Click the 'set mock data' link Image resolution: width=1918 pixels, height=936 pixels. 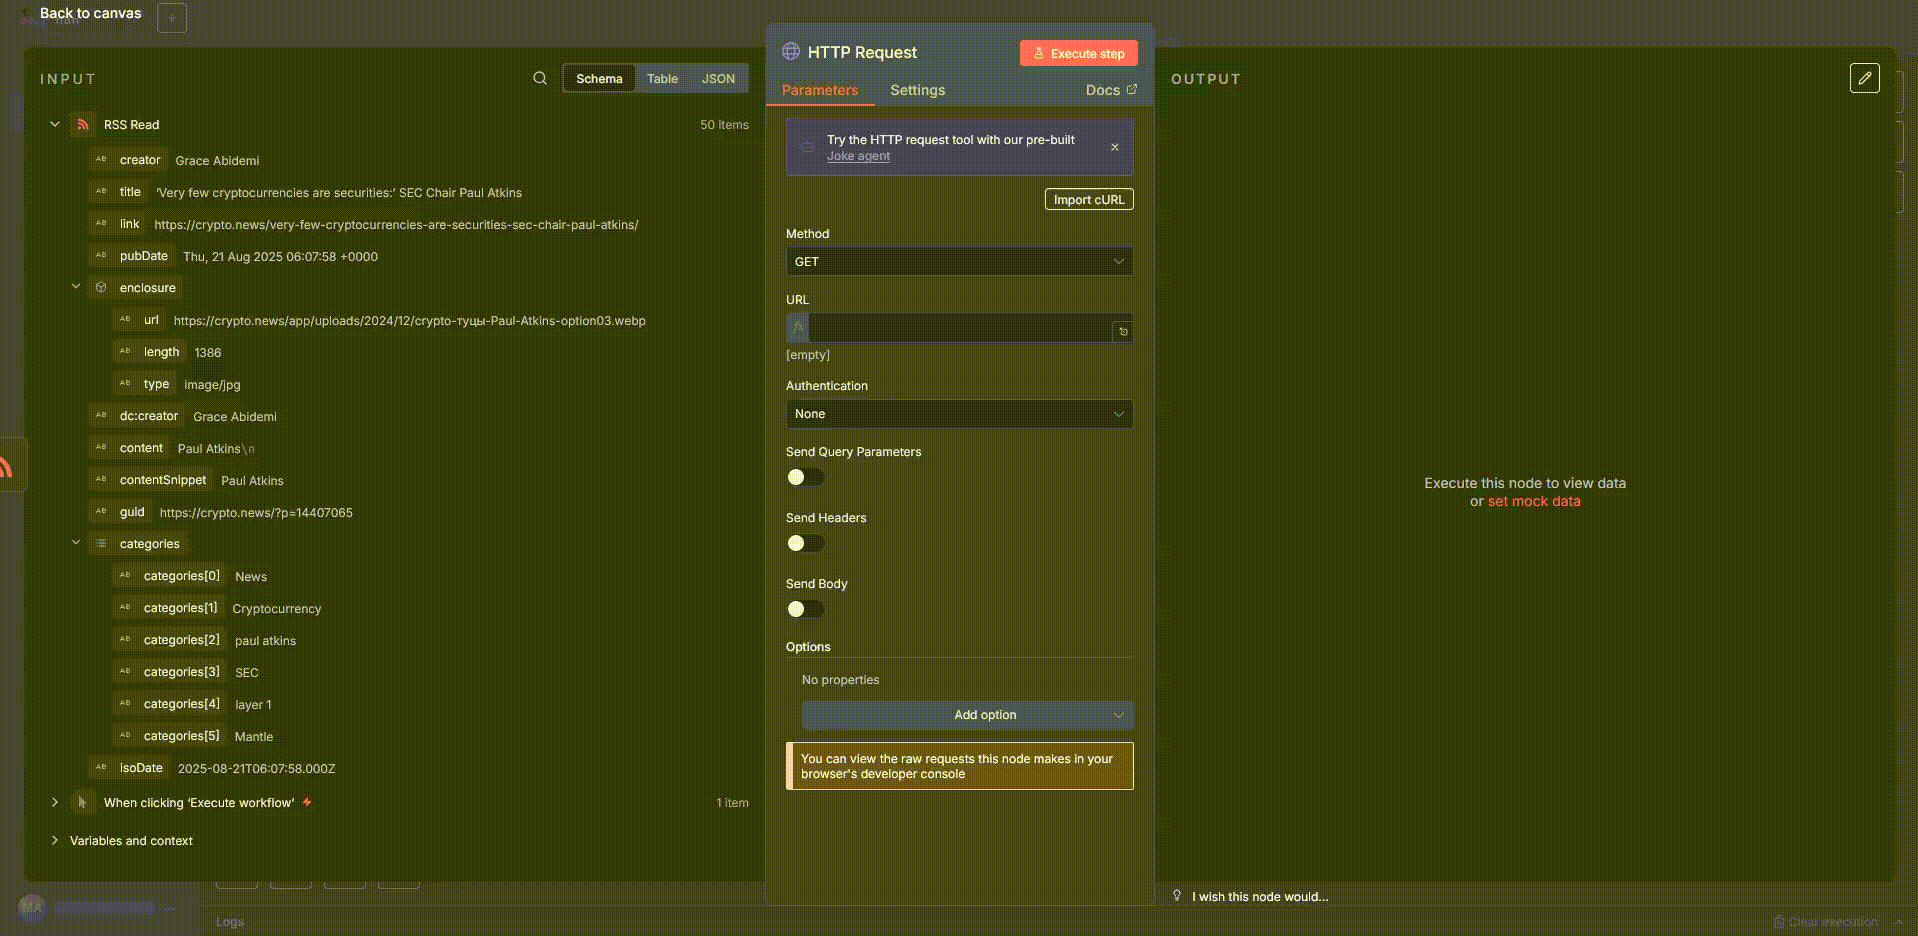coord(1533,502)
